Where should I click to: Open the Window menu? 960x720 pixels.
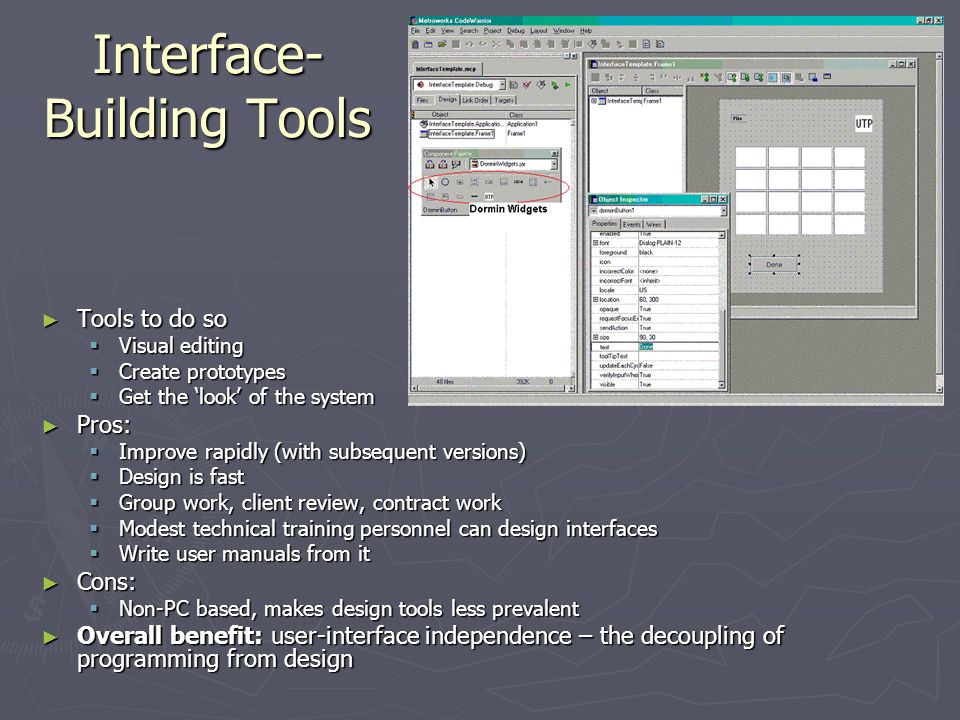coord(563,31)
